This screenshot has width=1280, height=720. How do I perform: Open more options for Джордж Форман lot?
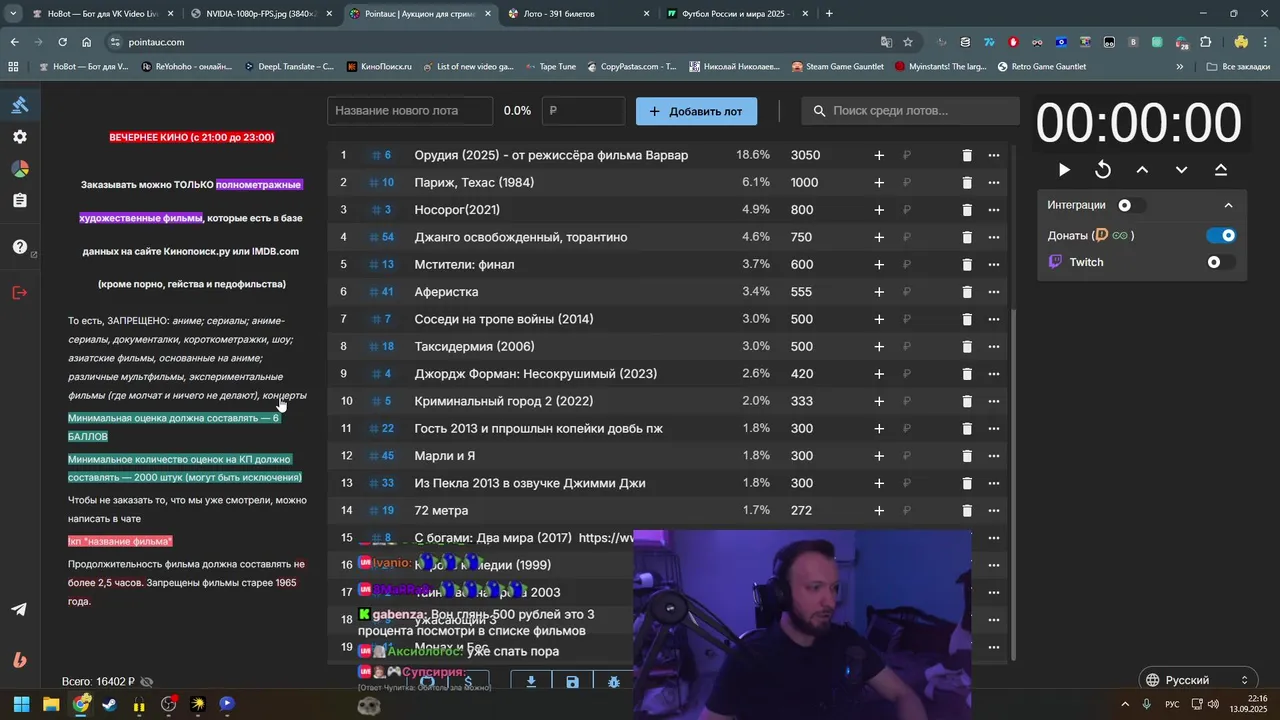click(x=994, y=374)
